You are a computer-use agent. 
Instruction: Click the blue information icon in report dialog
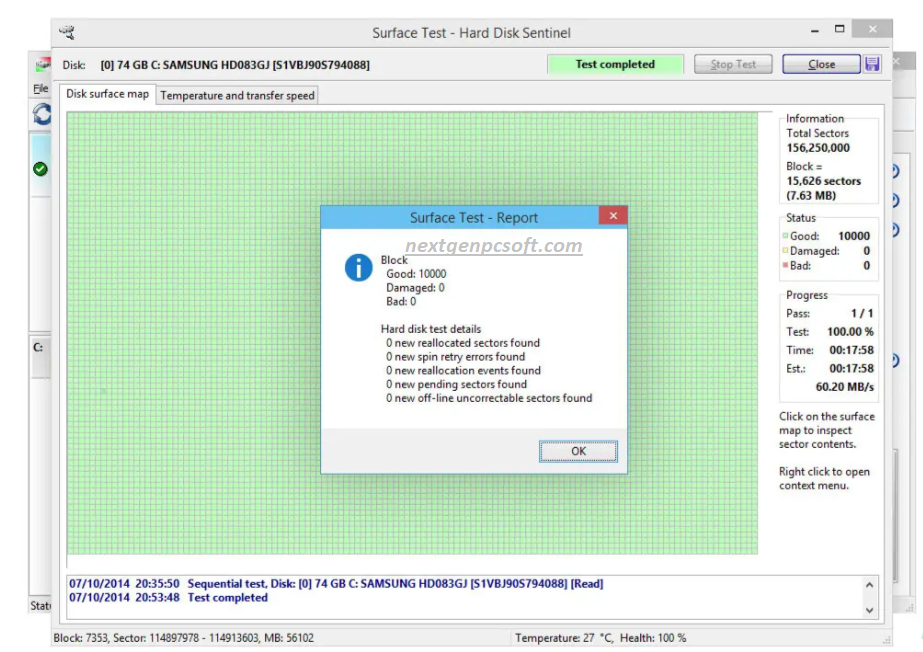(x=357, y=268)
